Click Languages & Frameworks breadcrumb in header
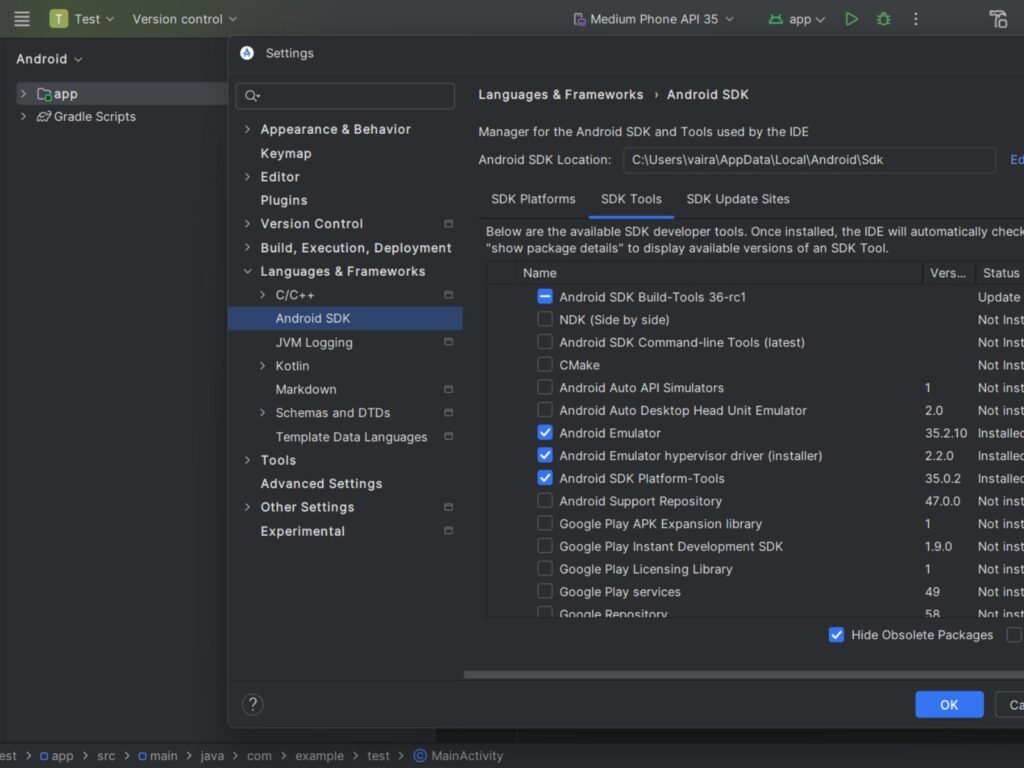This screenshot has height=768, width=1024. tap(560, 95)
